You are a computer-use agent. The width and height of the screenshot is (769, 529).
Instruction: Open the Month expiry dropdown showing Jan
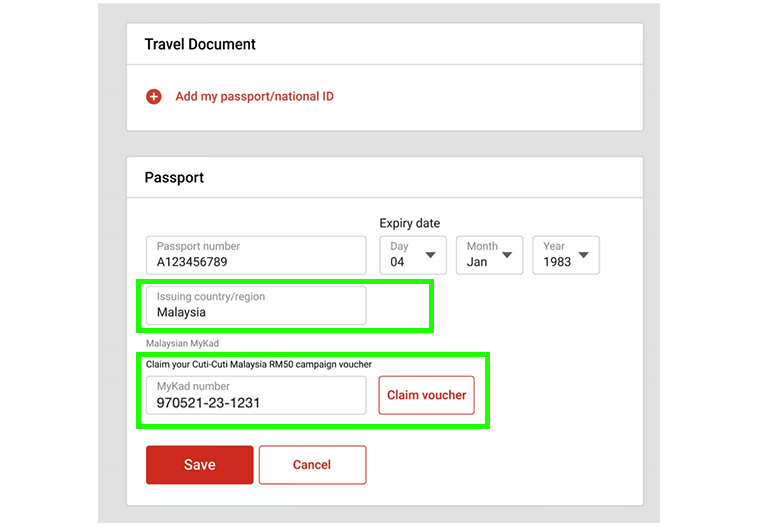(x=489, y=255)
